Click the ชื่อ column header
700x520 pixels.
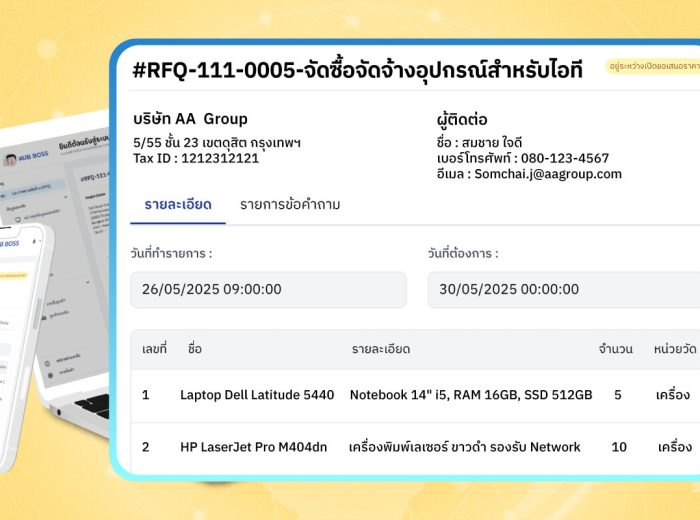coord(195,349)
